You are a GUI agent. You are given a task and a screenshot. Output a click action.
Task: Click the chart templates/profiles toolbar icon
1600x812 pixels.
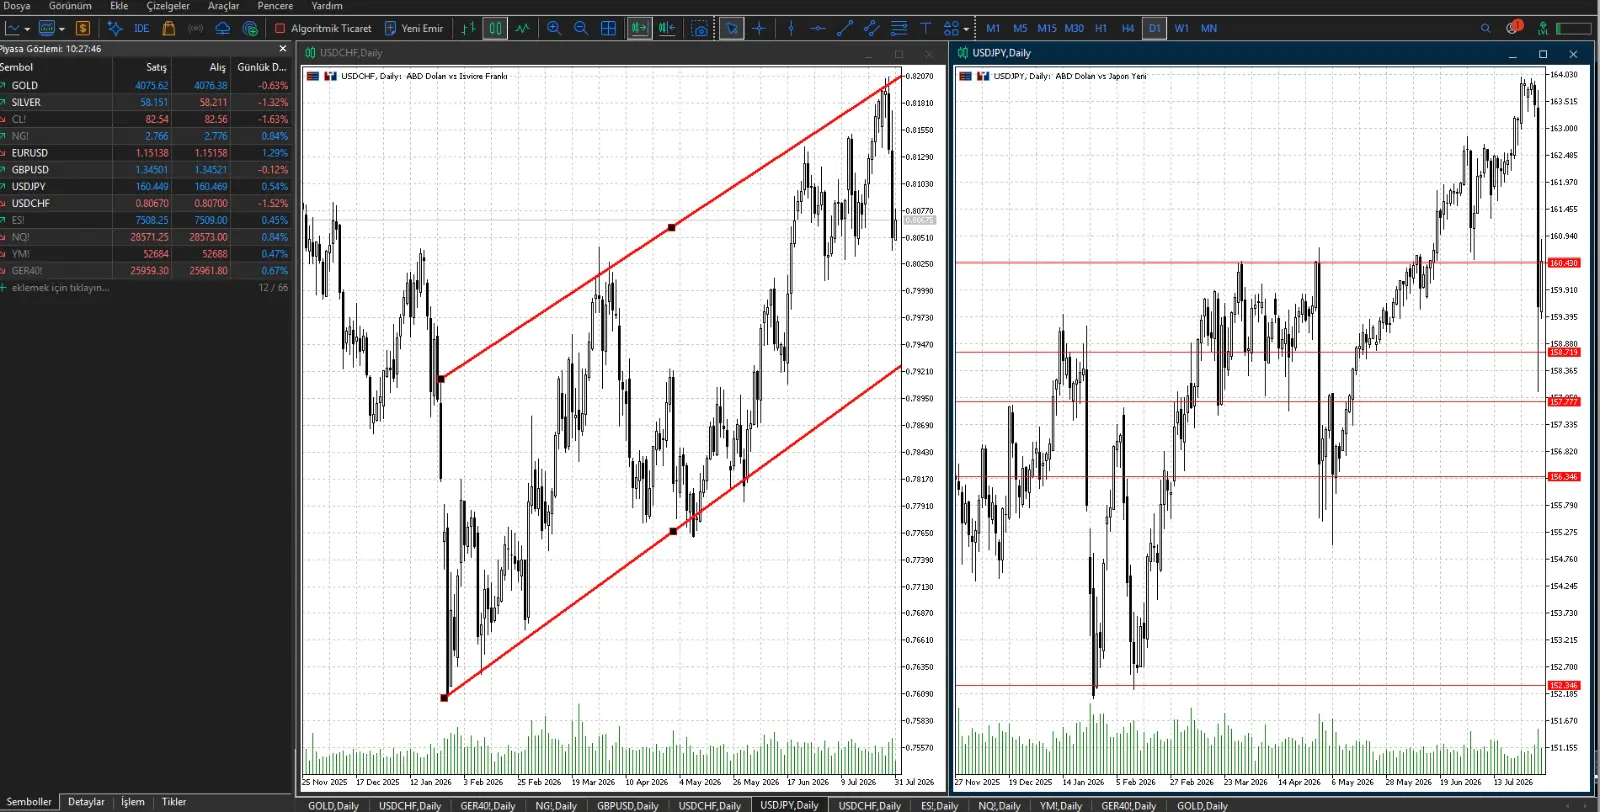[x=47, y=28]
